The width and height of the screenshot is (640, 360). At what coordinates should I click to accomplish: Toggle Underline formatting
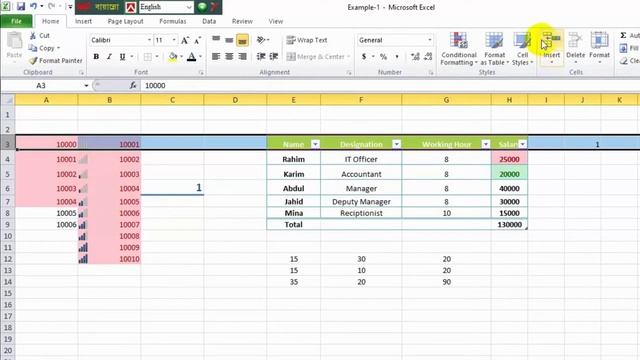coord(122,57)
